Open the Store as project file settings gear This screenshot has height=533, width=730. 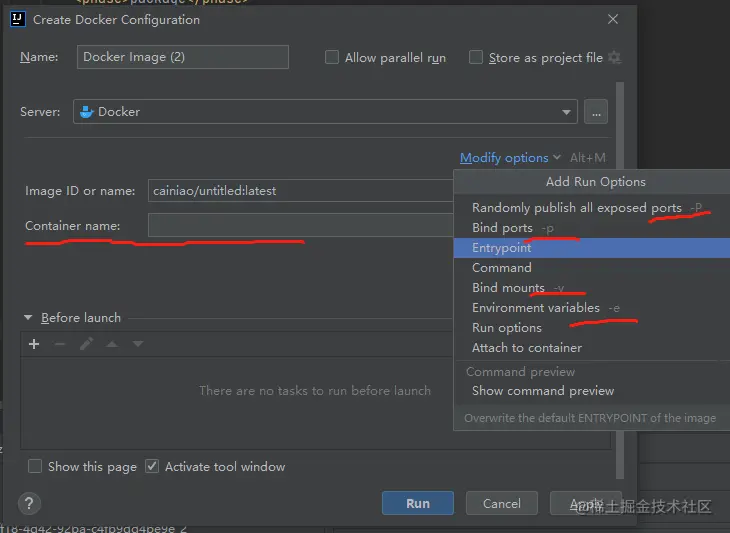click(615, 57)
